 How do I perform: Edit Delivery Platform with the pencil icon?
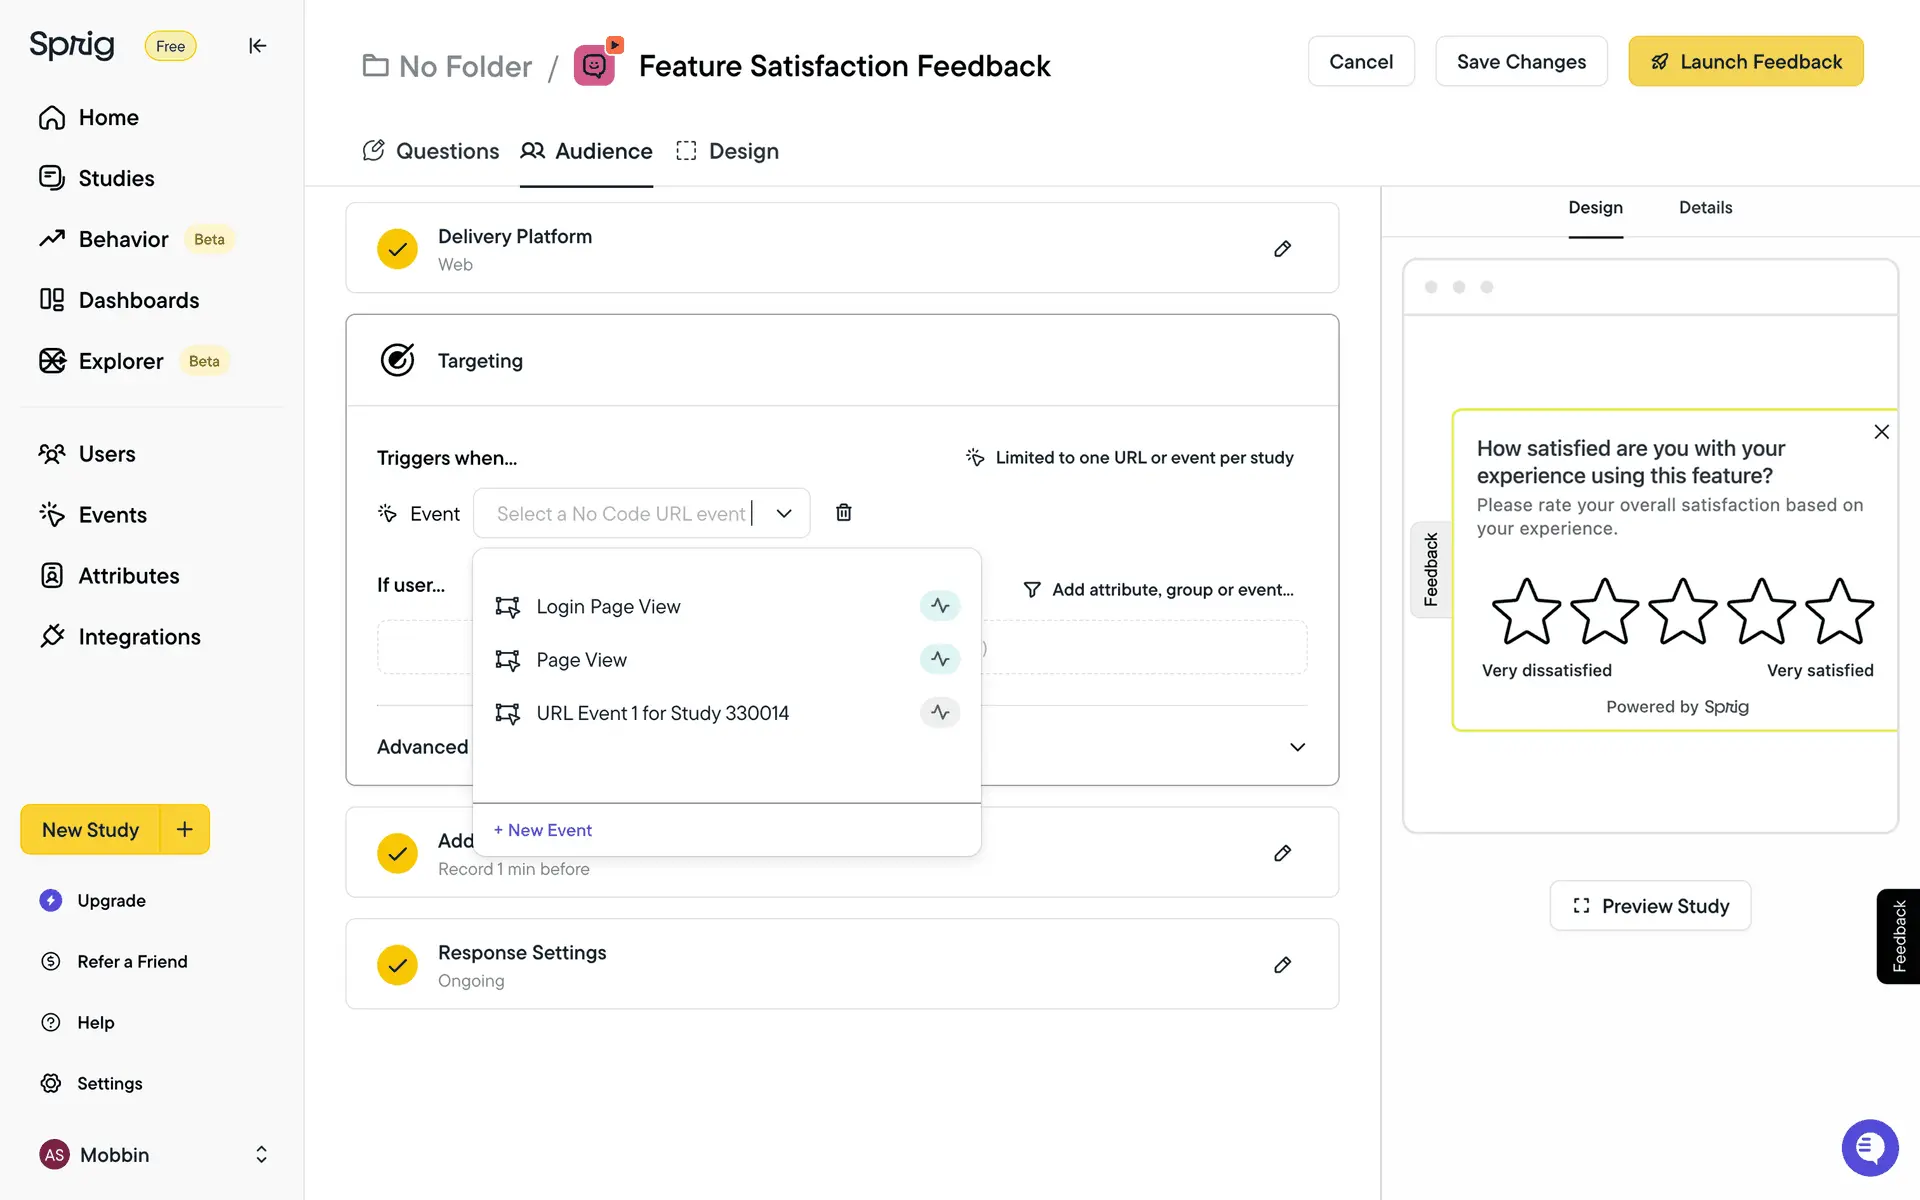click(x=1282, y=249)
